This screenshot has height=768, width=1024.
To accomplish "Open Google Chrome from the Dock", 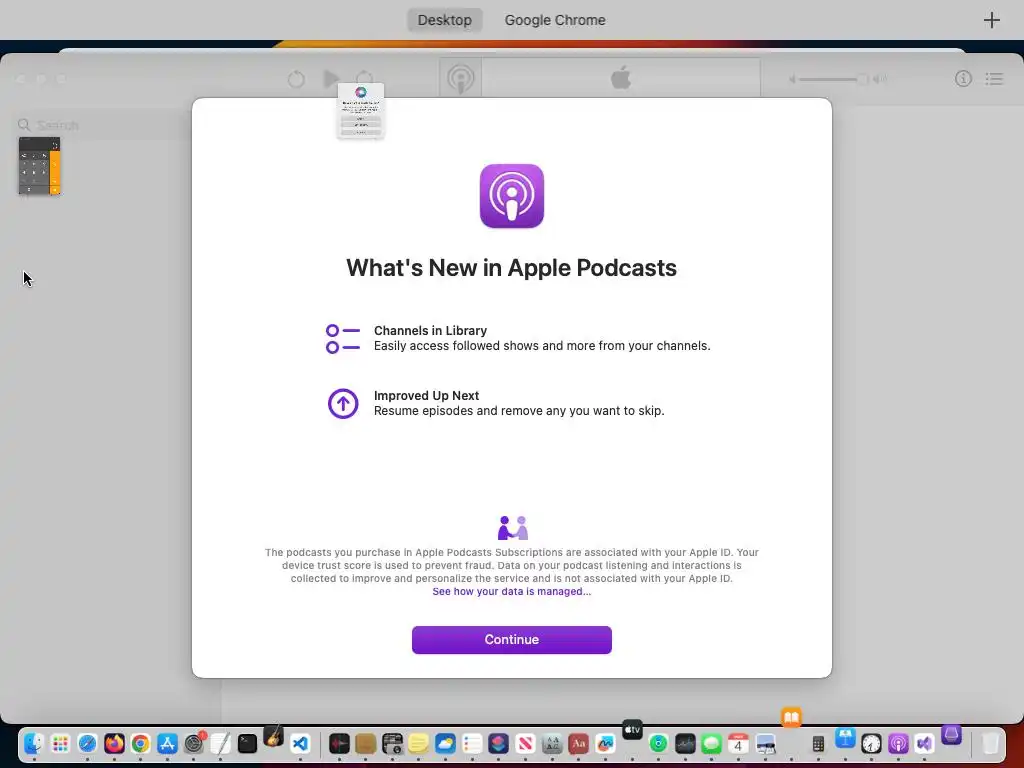I will point(140,744).
